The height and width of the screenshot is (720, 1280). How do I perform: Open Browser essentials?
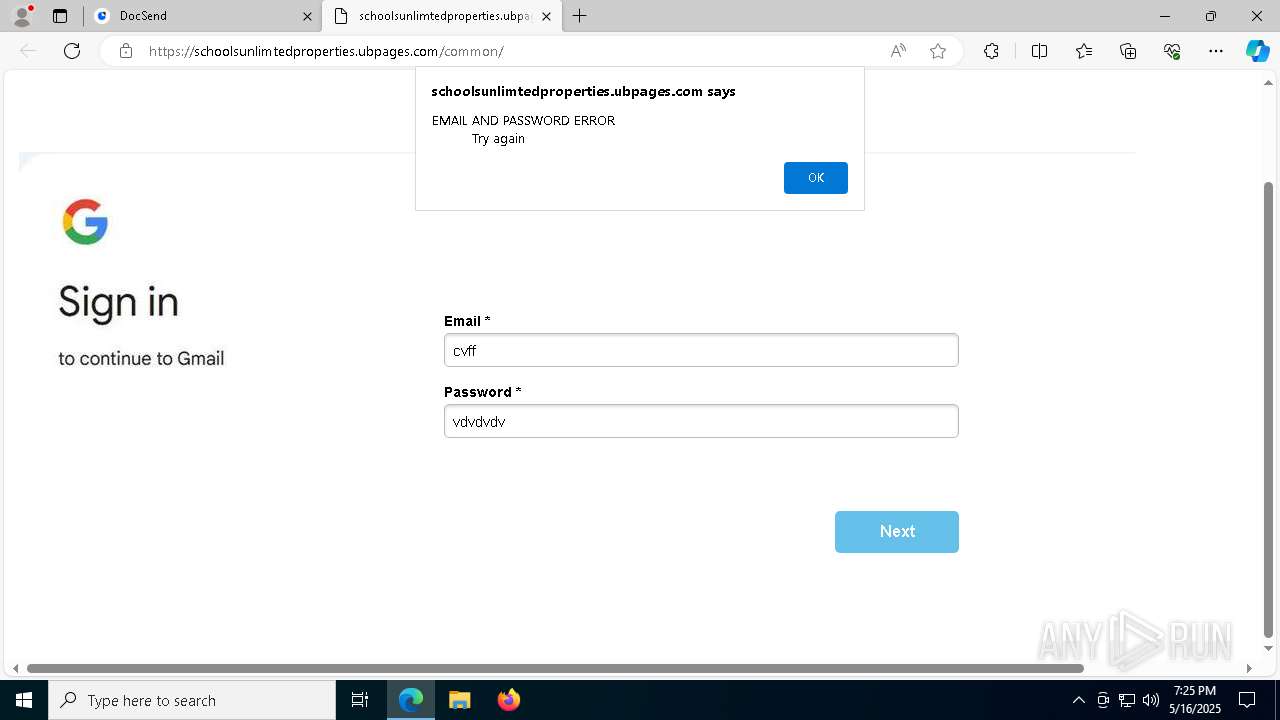point(1172,51)
